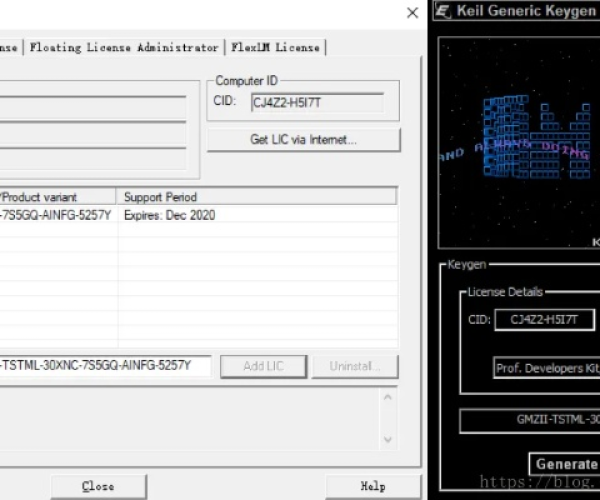Click the CID field in Computer ID group
This screenshot has width=600, height=500.
pyautogui.click(x=316, y=102)
